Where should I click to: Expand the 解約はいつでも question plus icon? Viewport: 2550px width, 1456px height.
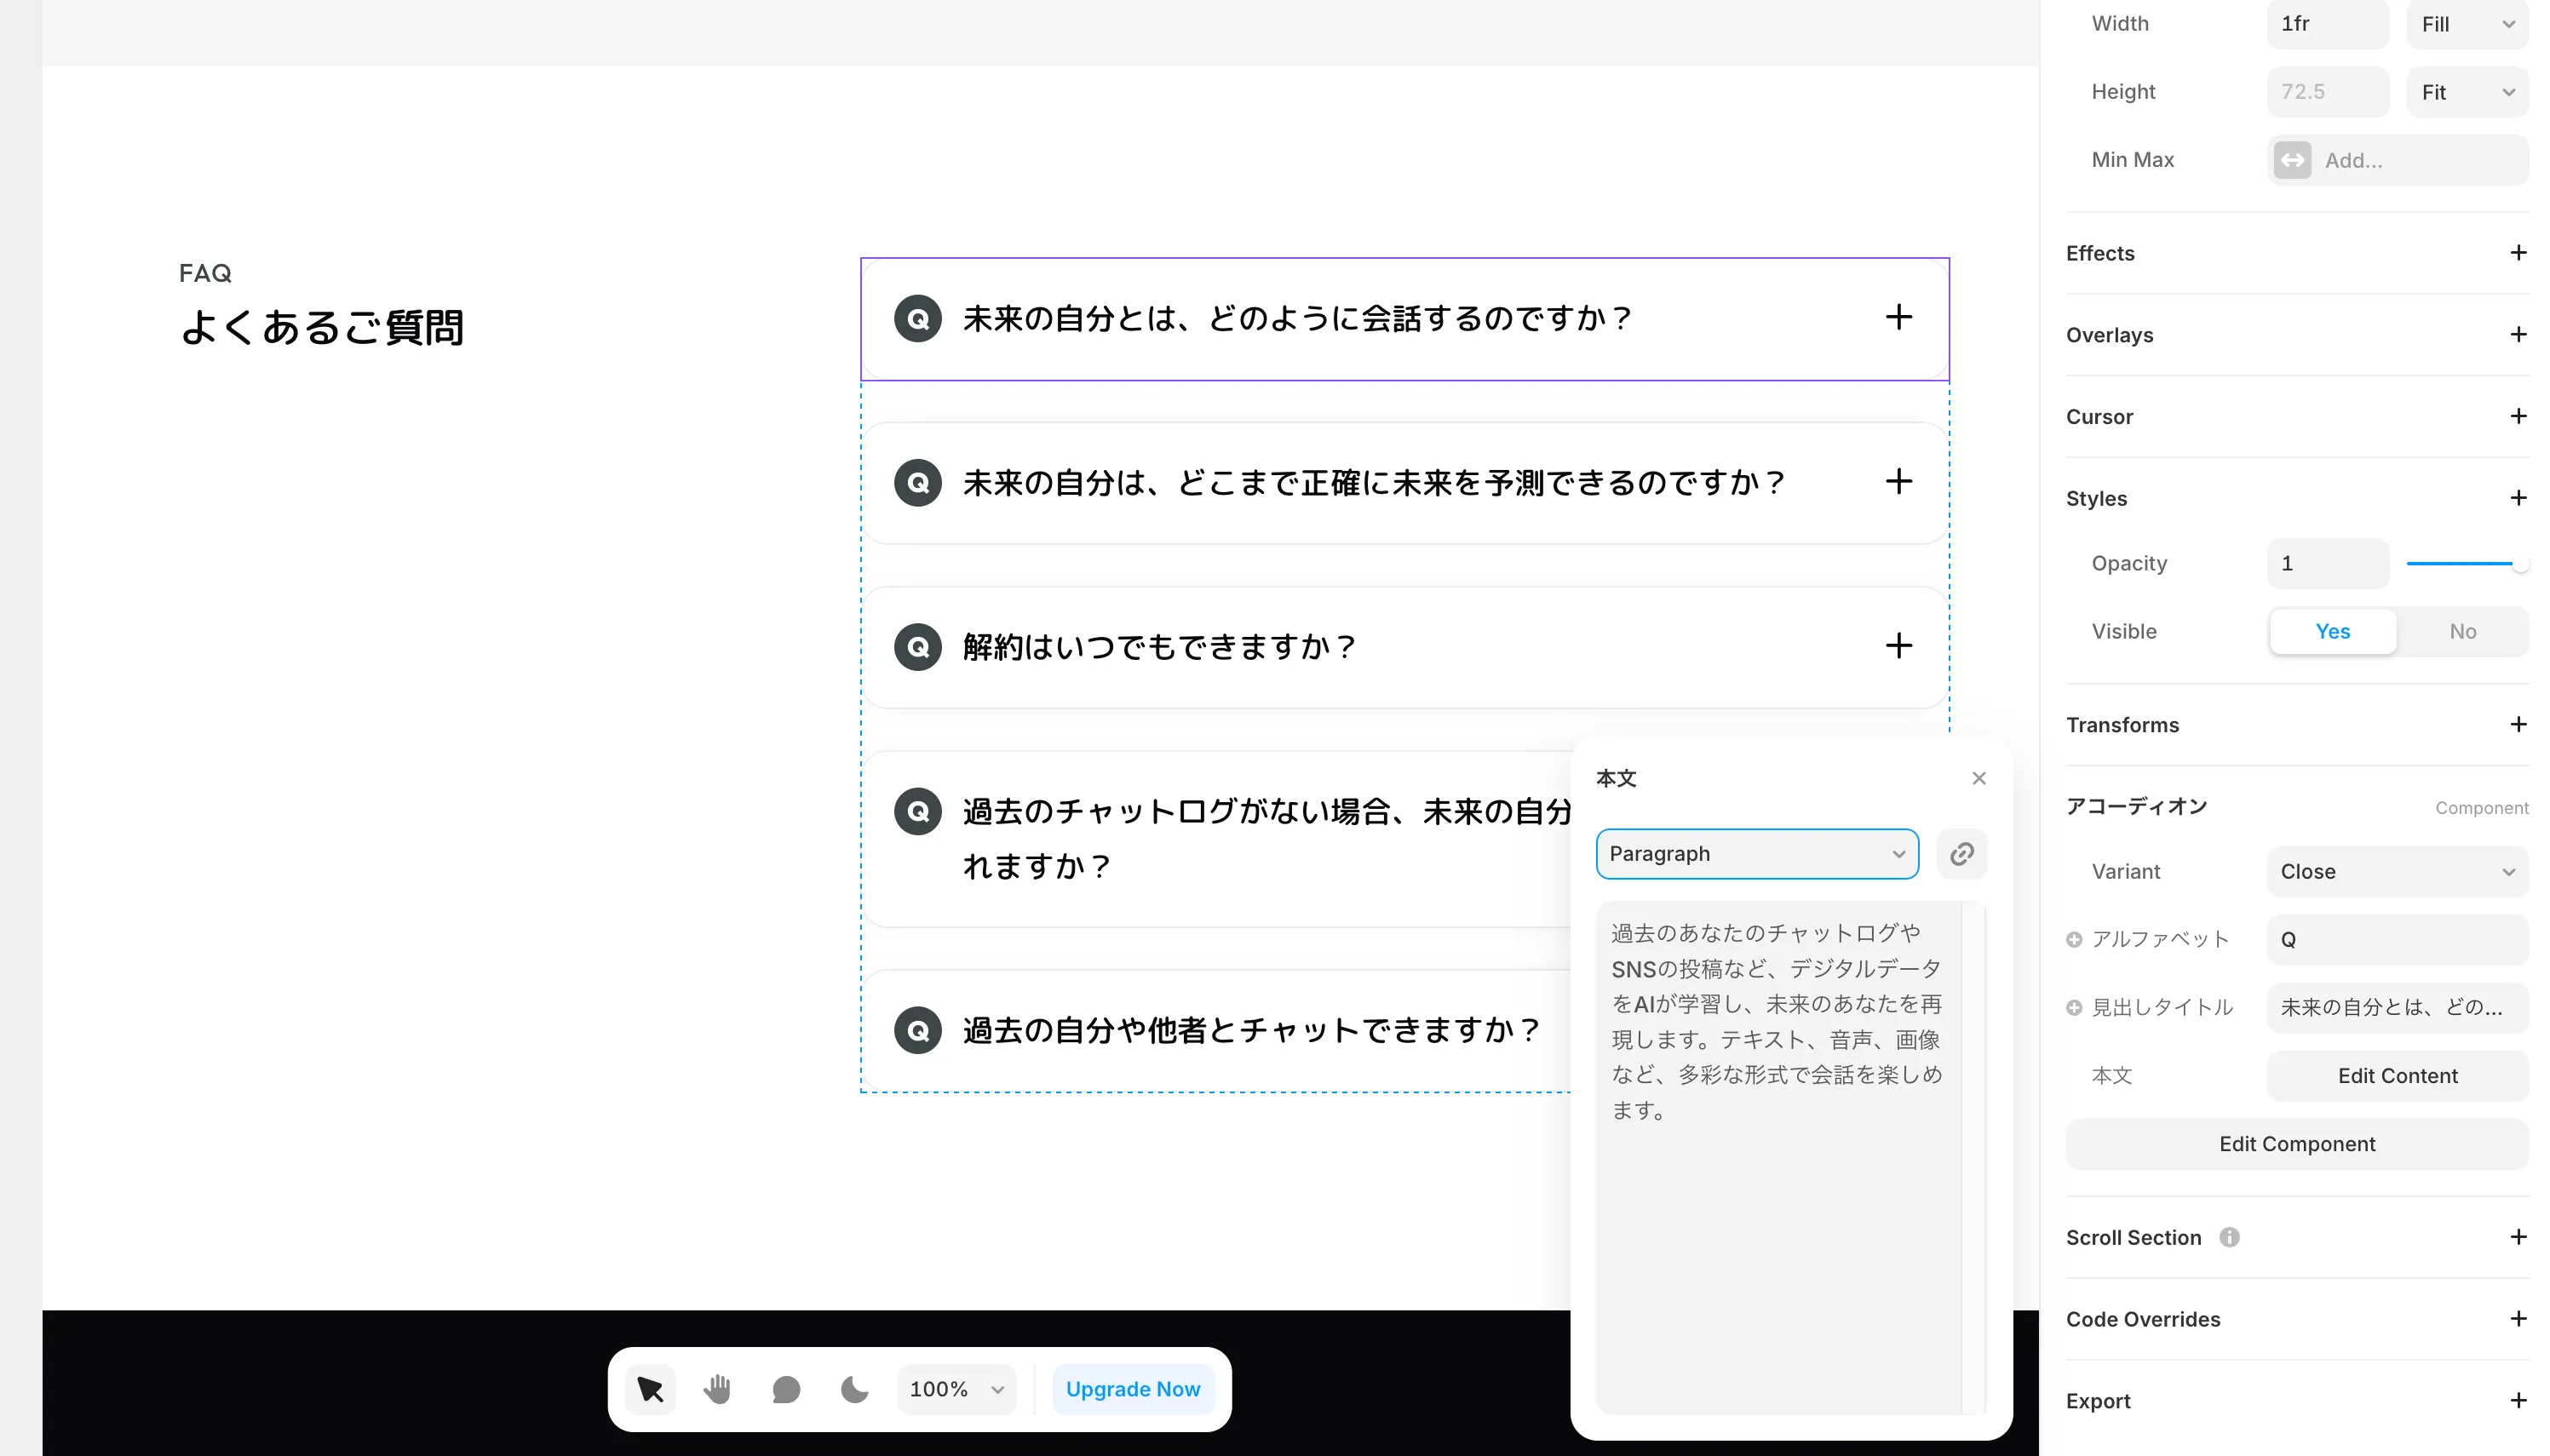(1898, 646)
